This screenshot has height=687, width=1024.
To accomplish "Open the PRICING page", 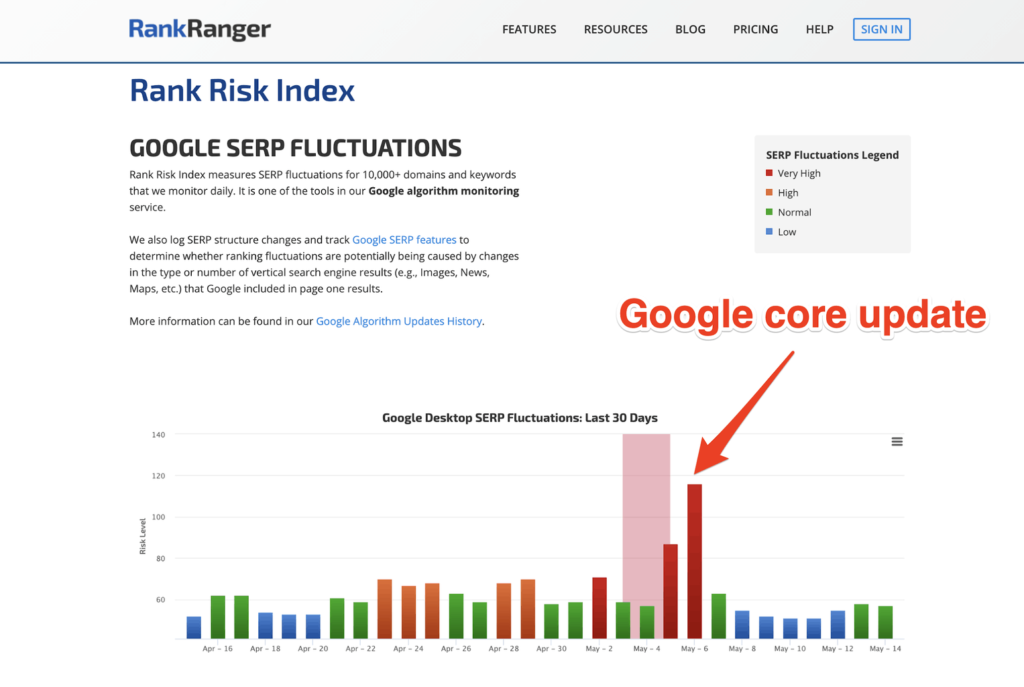I will 755,29.
